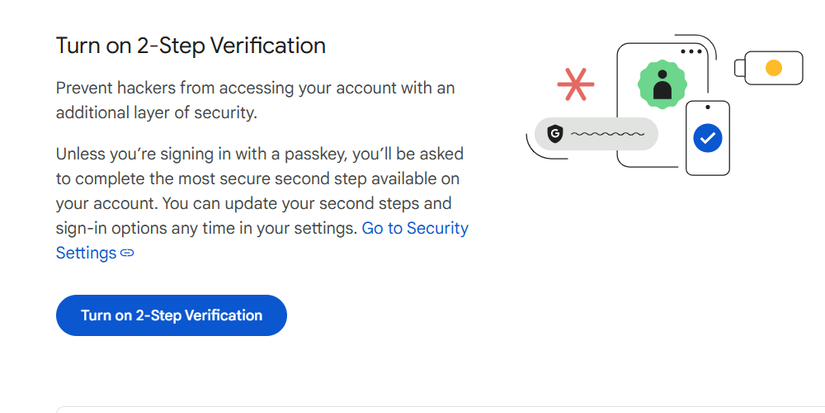Viewport: 825px width, 413px height.
Task: Click the red asterisk icon in illustration
Action: [x=575, y=85]
